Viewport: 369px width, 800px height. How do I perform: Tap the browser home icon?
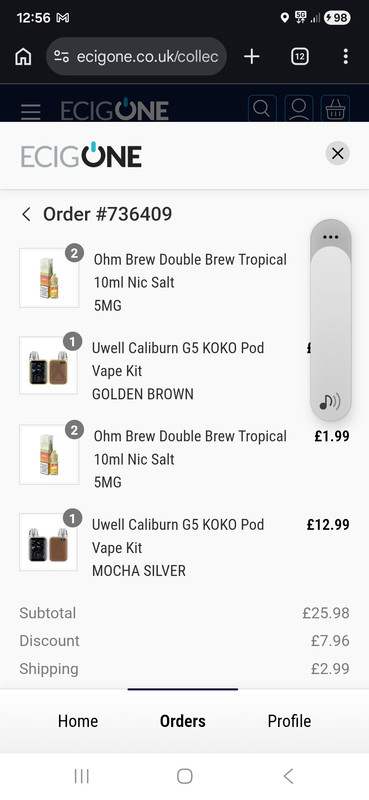(23, 57)
